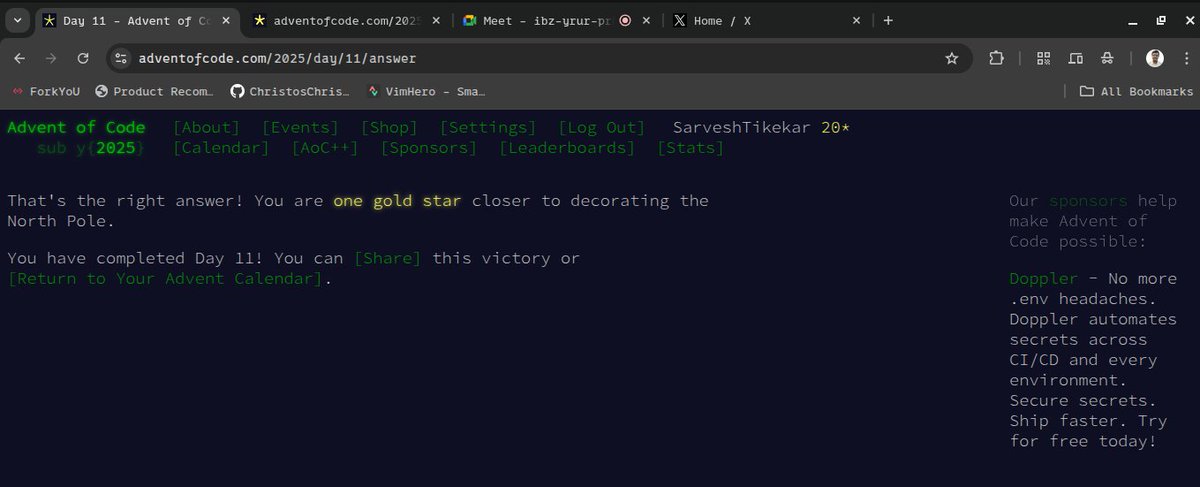Image resolution: width=1200 pixels, height=487 pixels.
Task: Click the 2025 year link
Action: point(116,148)
